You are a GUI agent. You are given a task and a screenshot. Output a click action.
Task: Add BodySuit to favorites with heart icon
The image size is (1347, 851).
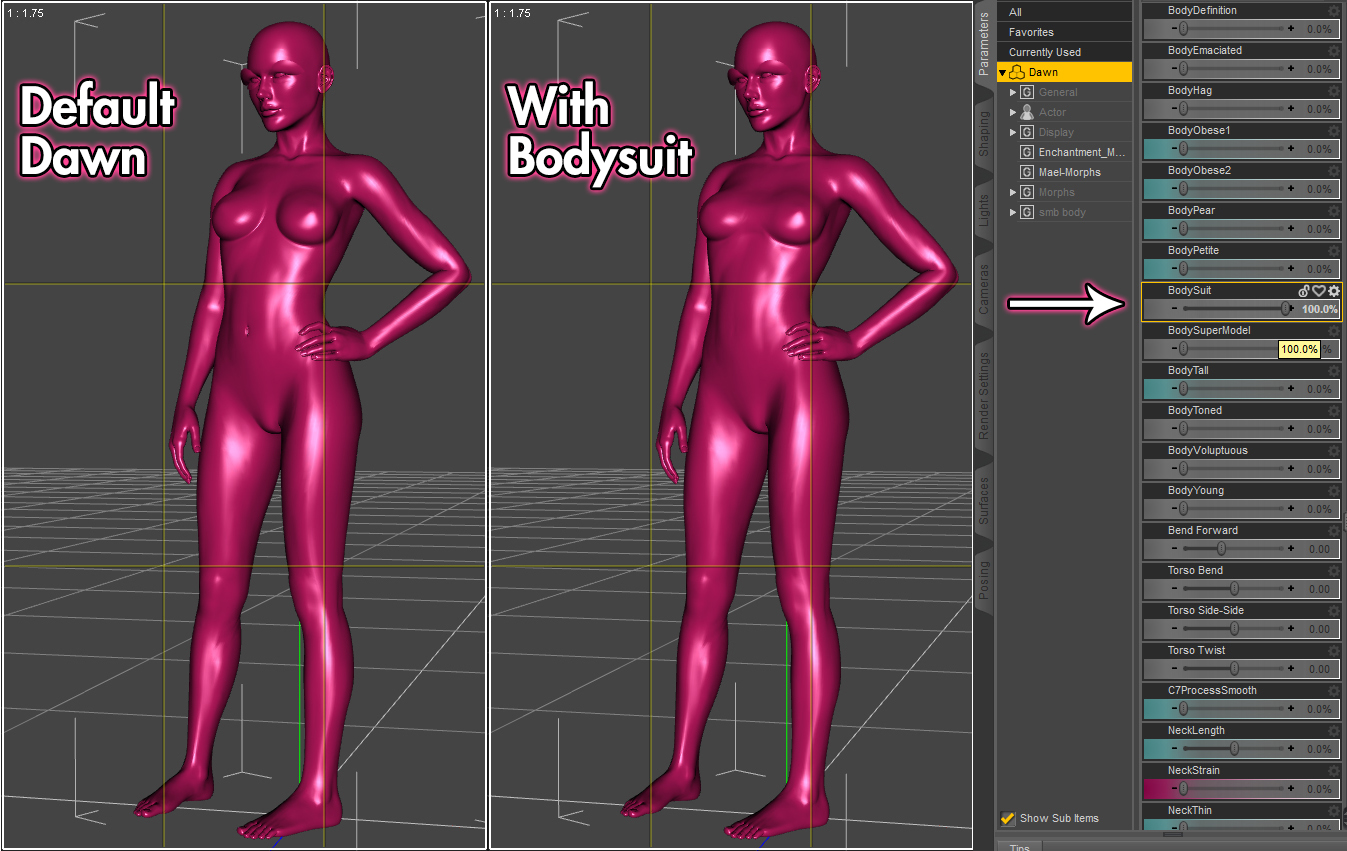1319,291
